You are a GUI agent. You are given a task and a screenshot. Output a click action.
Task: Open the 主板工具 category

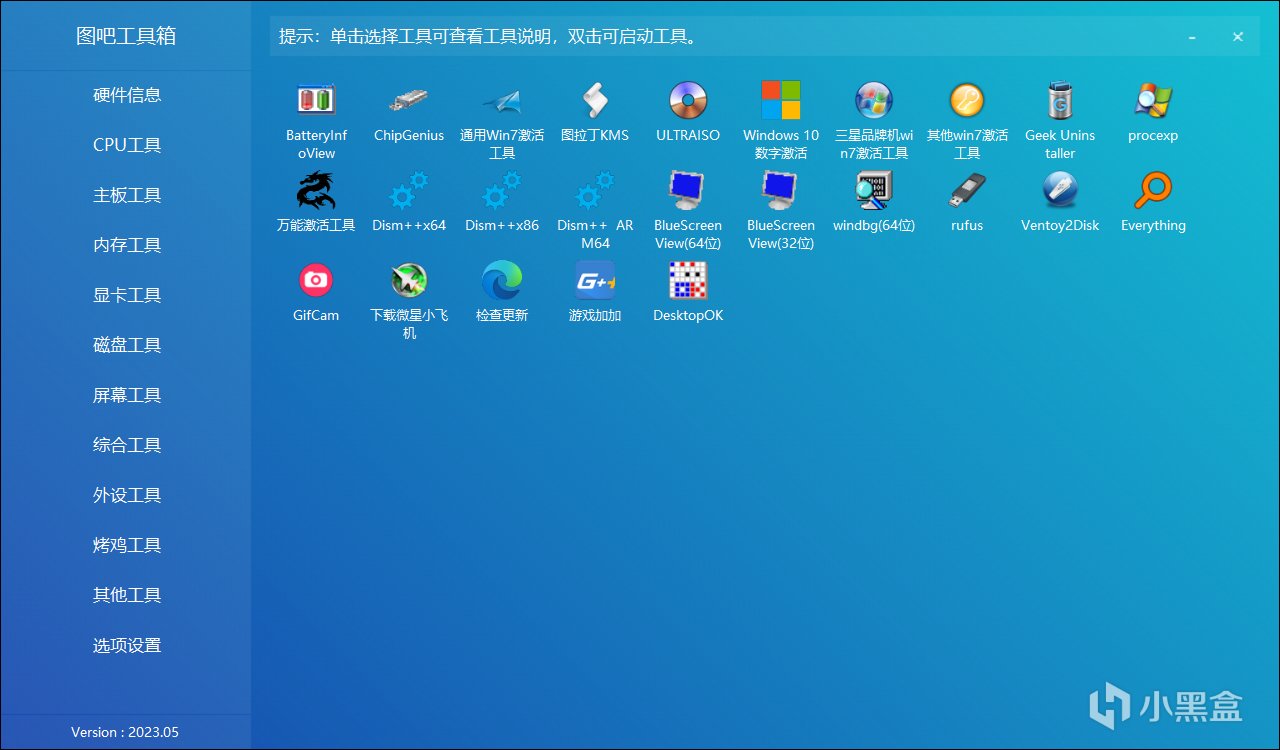click(x=127, y=195)
